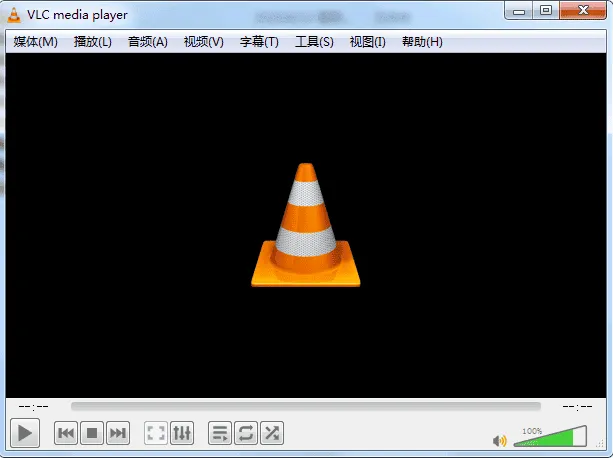The image size is (613, 458).
Task: Open the 媒体(M) menu
Action: (x=36, y=42)
